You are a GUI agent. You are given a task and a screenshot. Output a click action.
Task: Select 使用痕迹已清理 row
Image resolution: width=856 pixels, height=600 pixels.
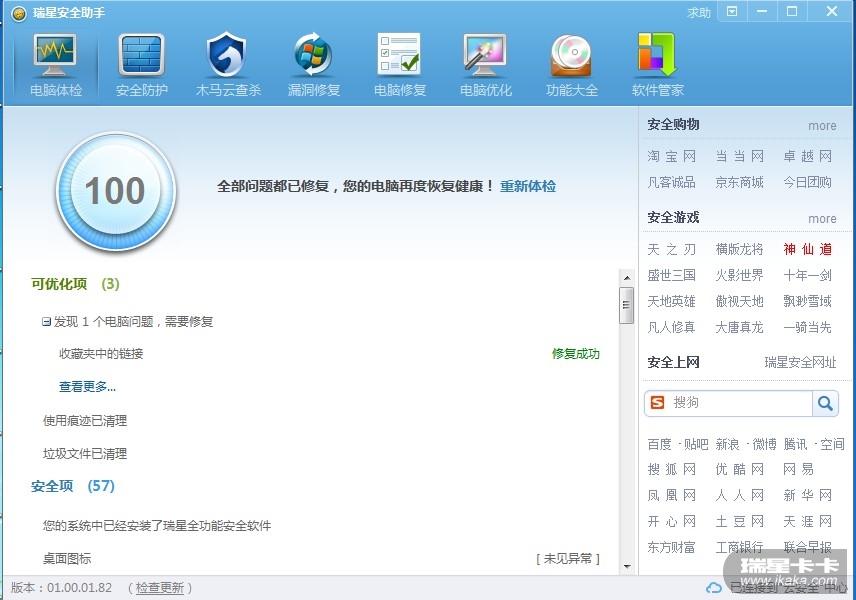point(85,421)
